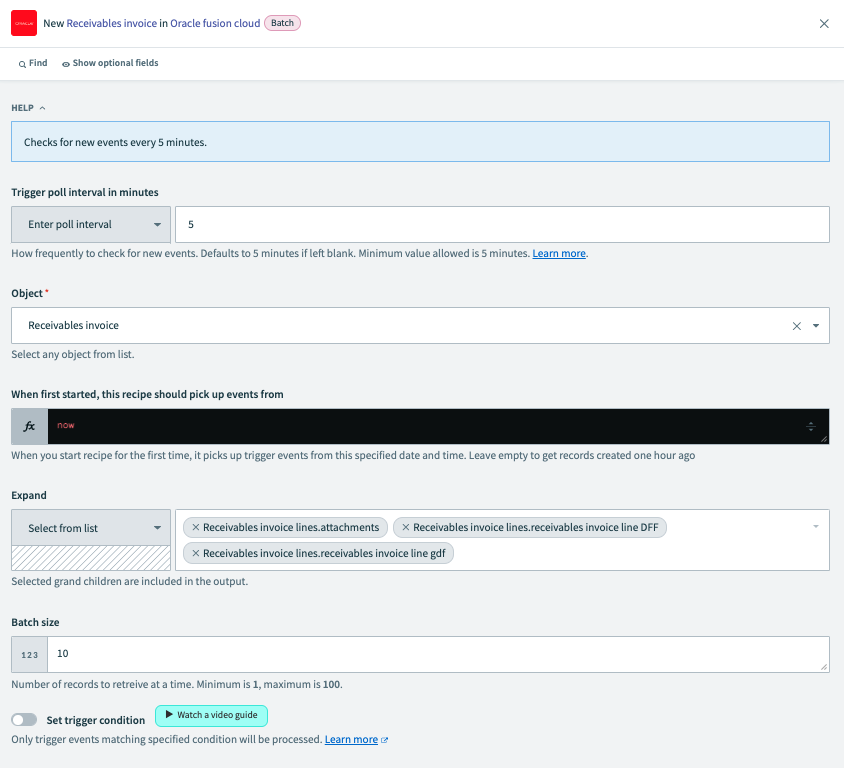Click the Oracle logo icon

pos(24,23)
